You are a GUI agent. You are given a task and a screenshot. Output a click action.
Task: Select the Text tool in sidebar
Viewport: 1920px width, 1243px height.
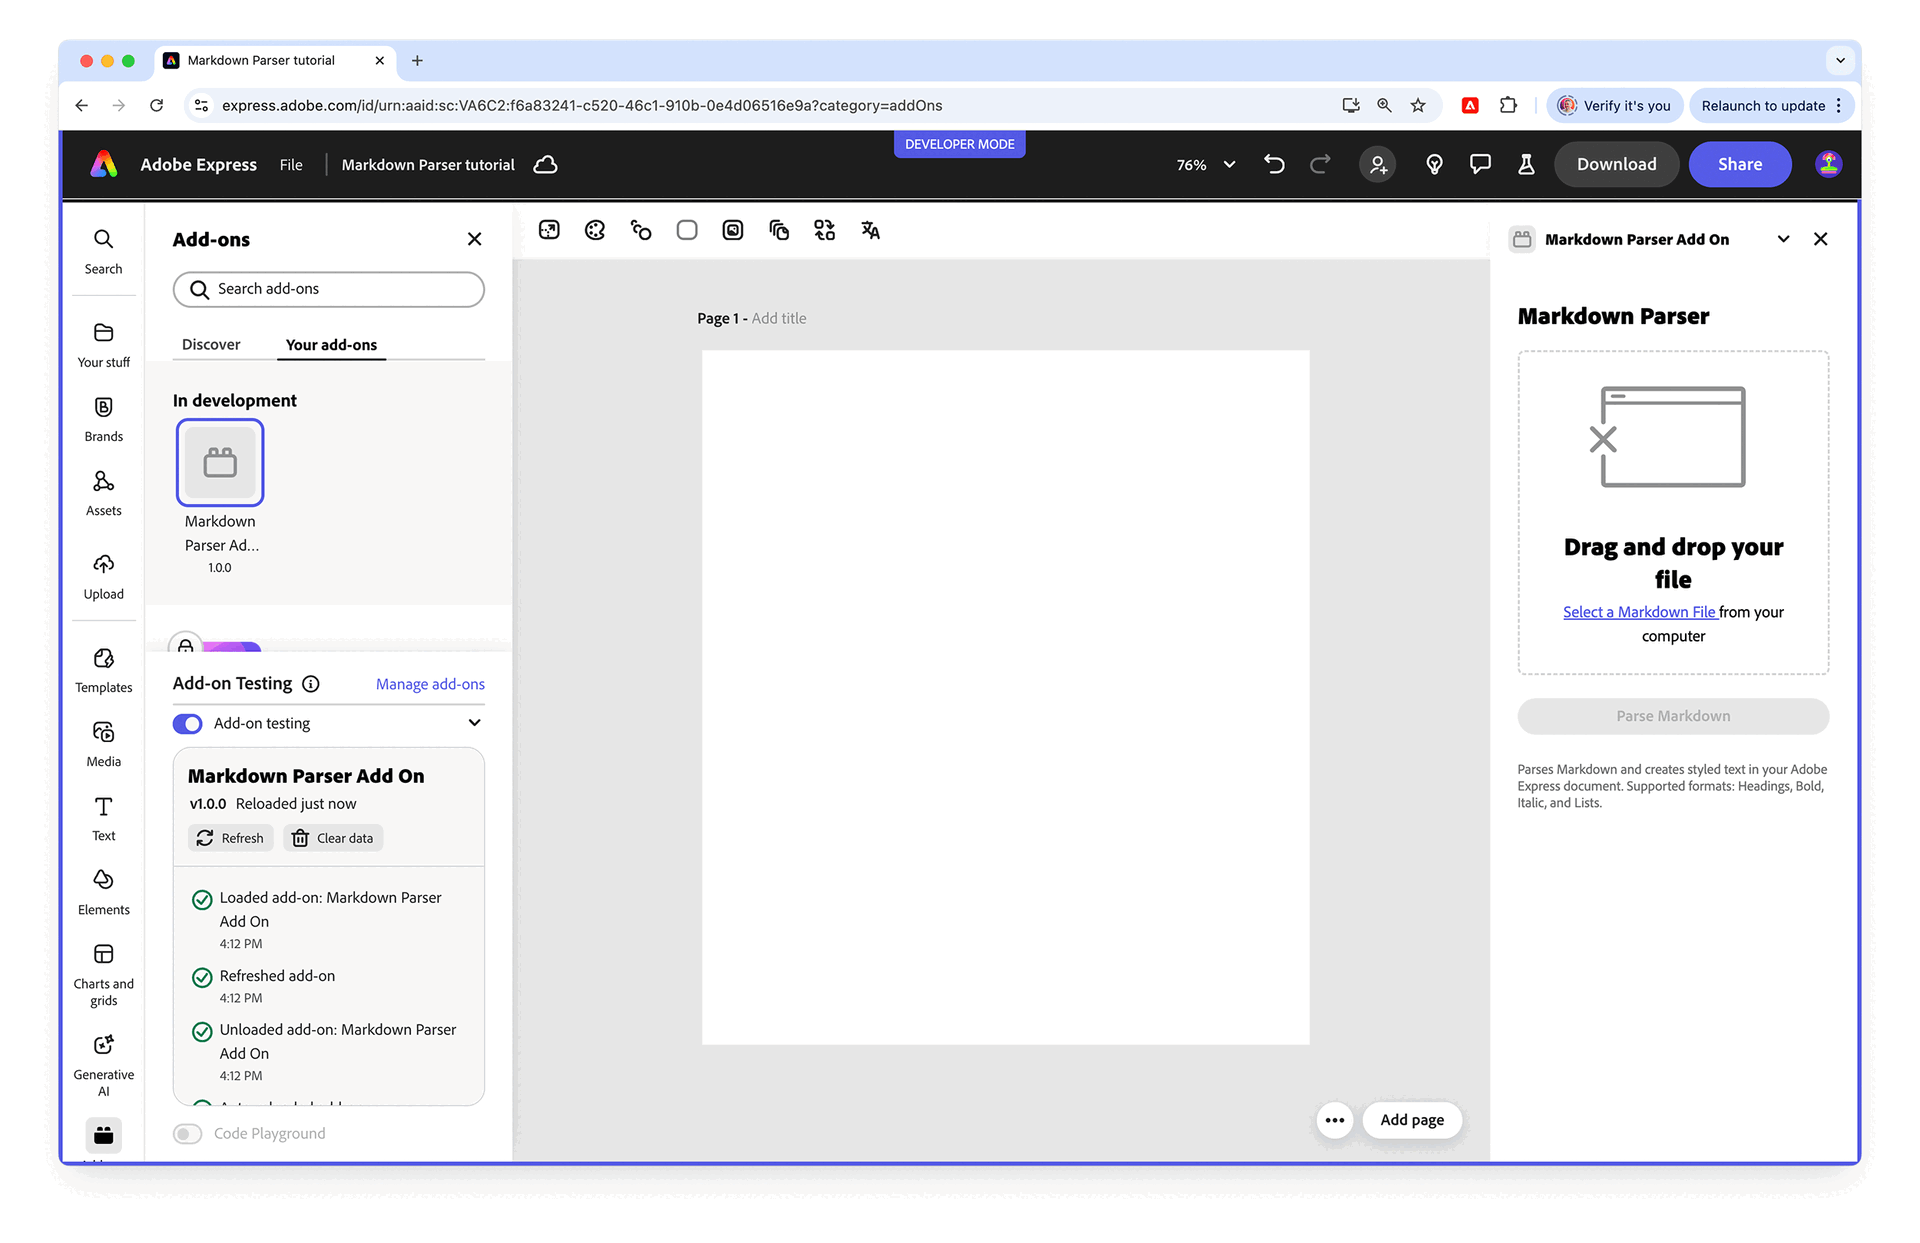103,818
